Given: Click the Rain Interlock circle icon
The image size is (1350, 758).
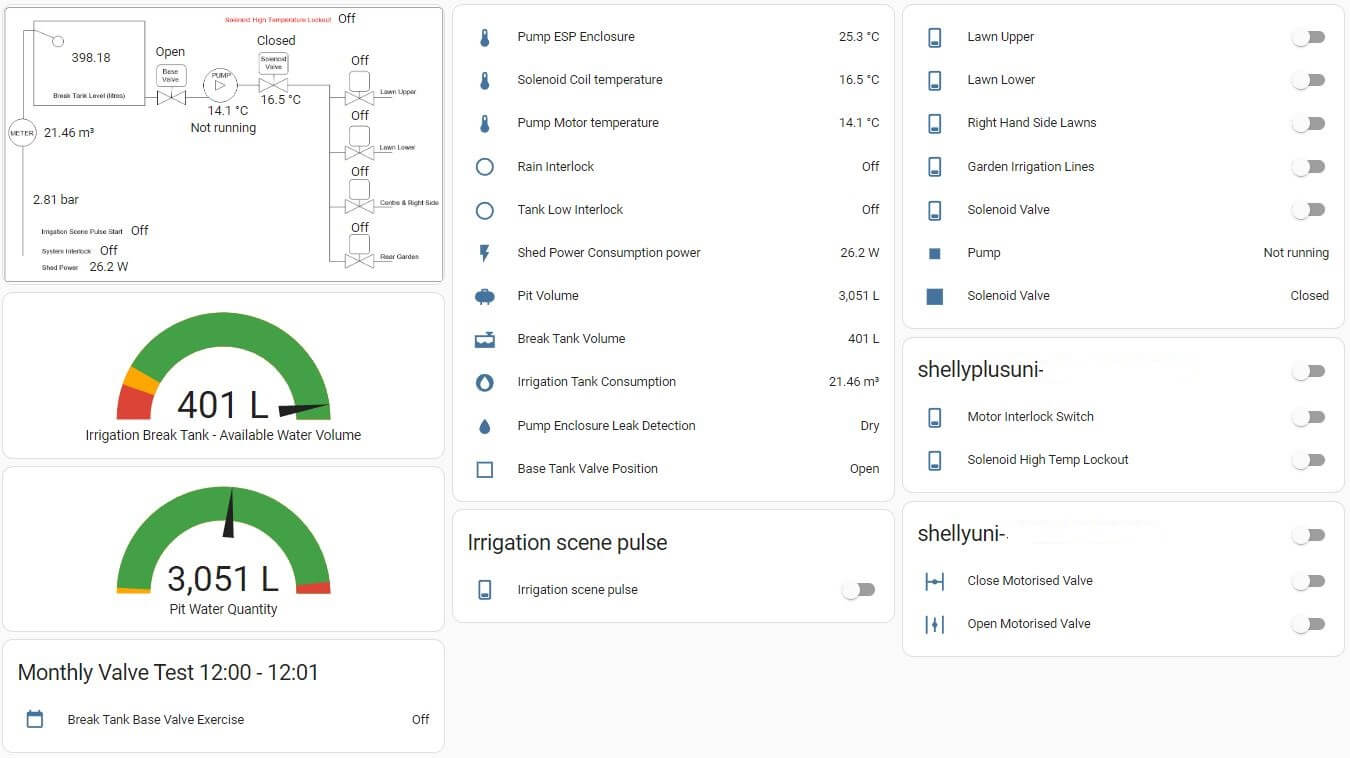Looking at the screenshot, I should pyautogui.click(x=485, y=167).
